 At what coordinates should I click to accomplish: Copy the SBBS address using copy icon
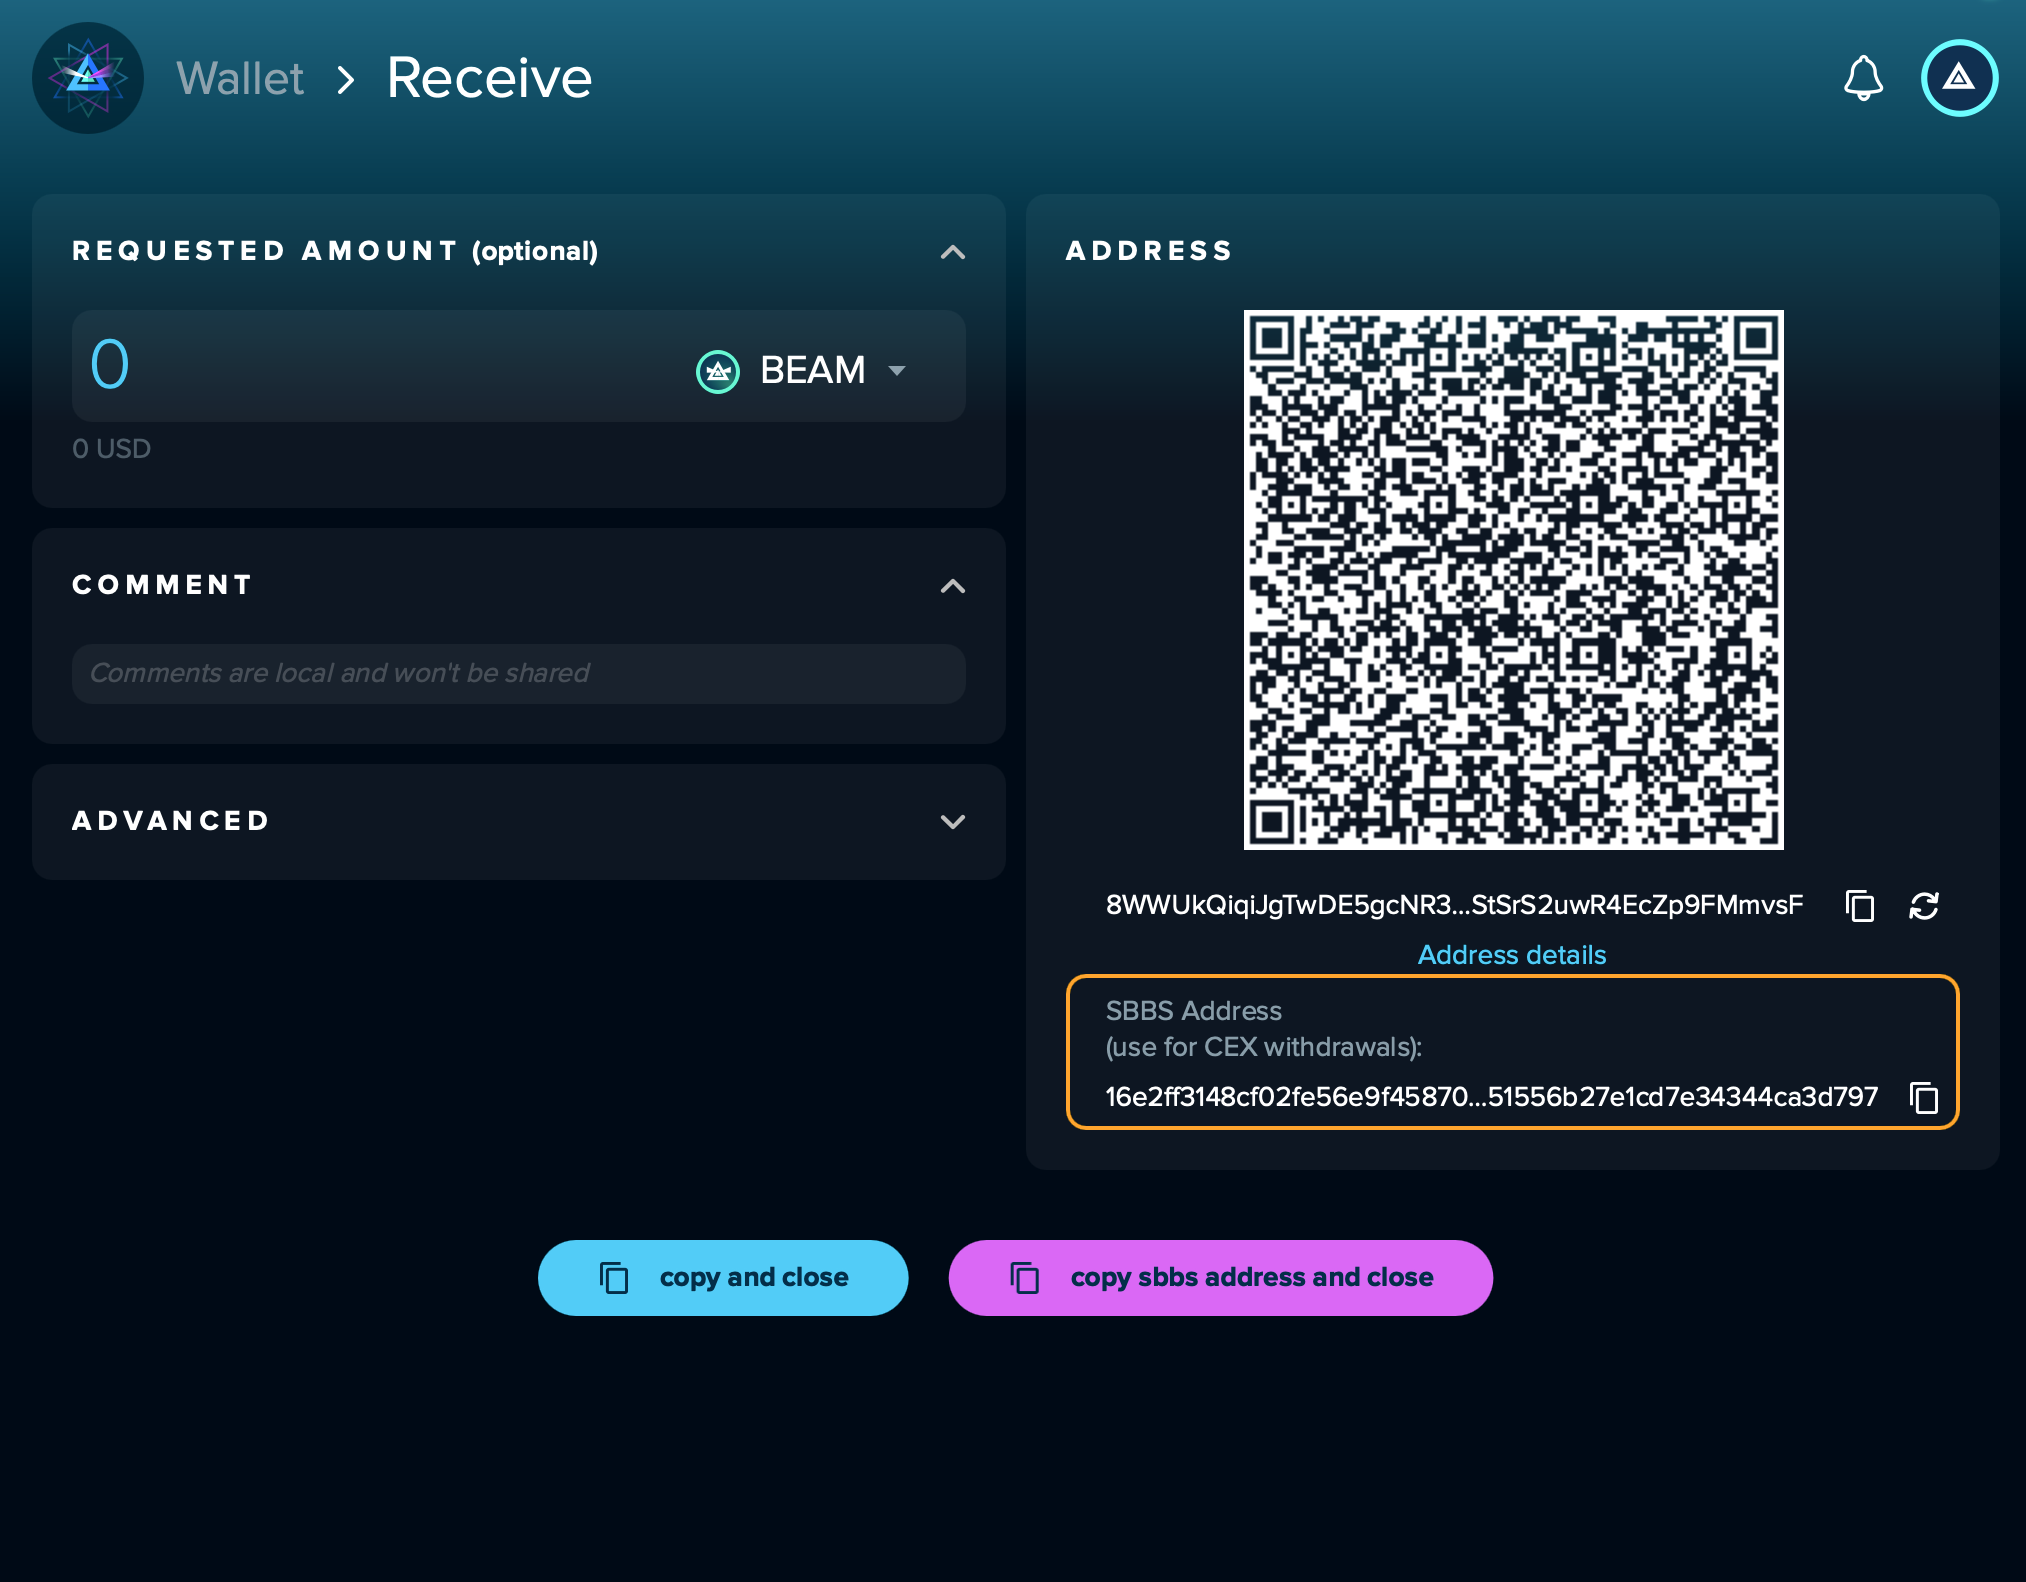1923,1098
